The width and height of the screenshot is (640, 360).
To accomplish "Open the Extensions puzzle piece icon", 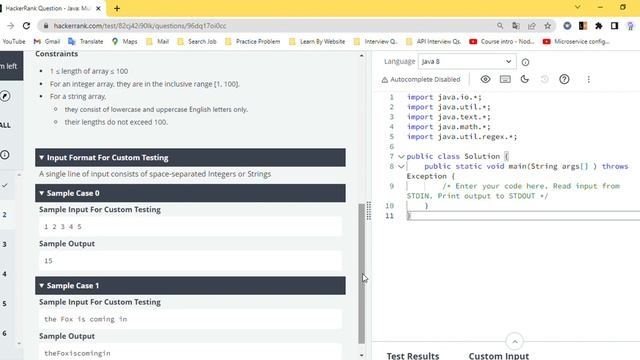I will [x=598, y=26].
